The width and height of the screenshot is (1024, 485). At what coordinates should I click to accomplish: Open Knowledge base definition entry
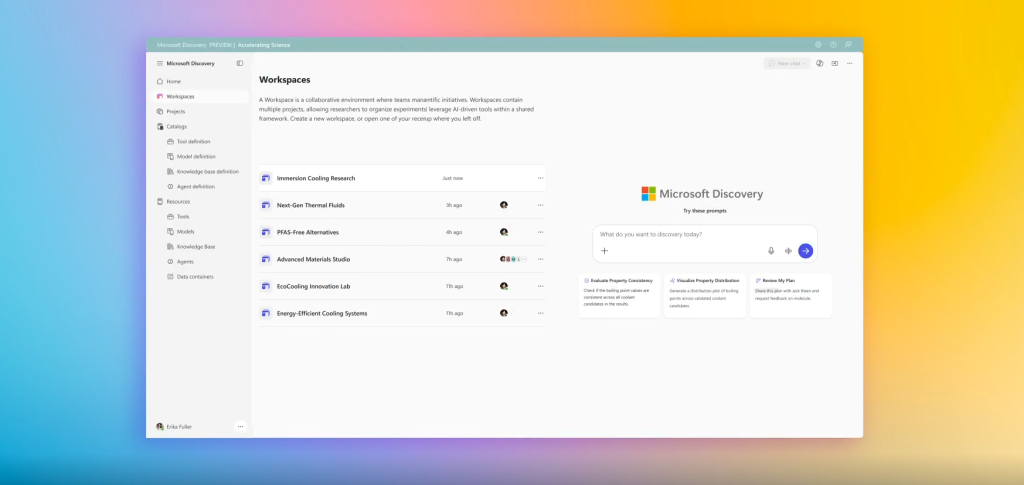(205, 172)
